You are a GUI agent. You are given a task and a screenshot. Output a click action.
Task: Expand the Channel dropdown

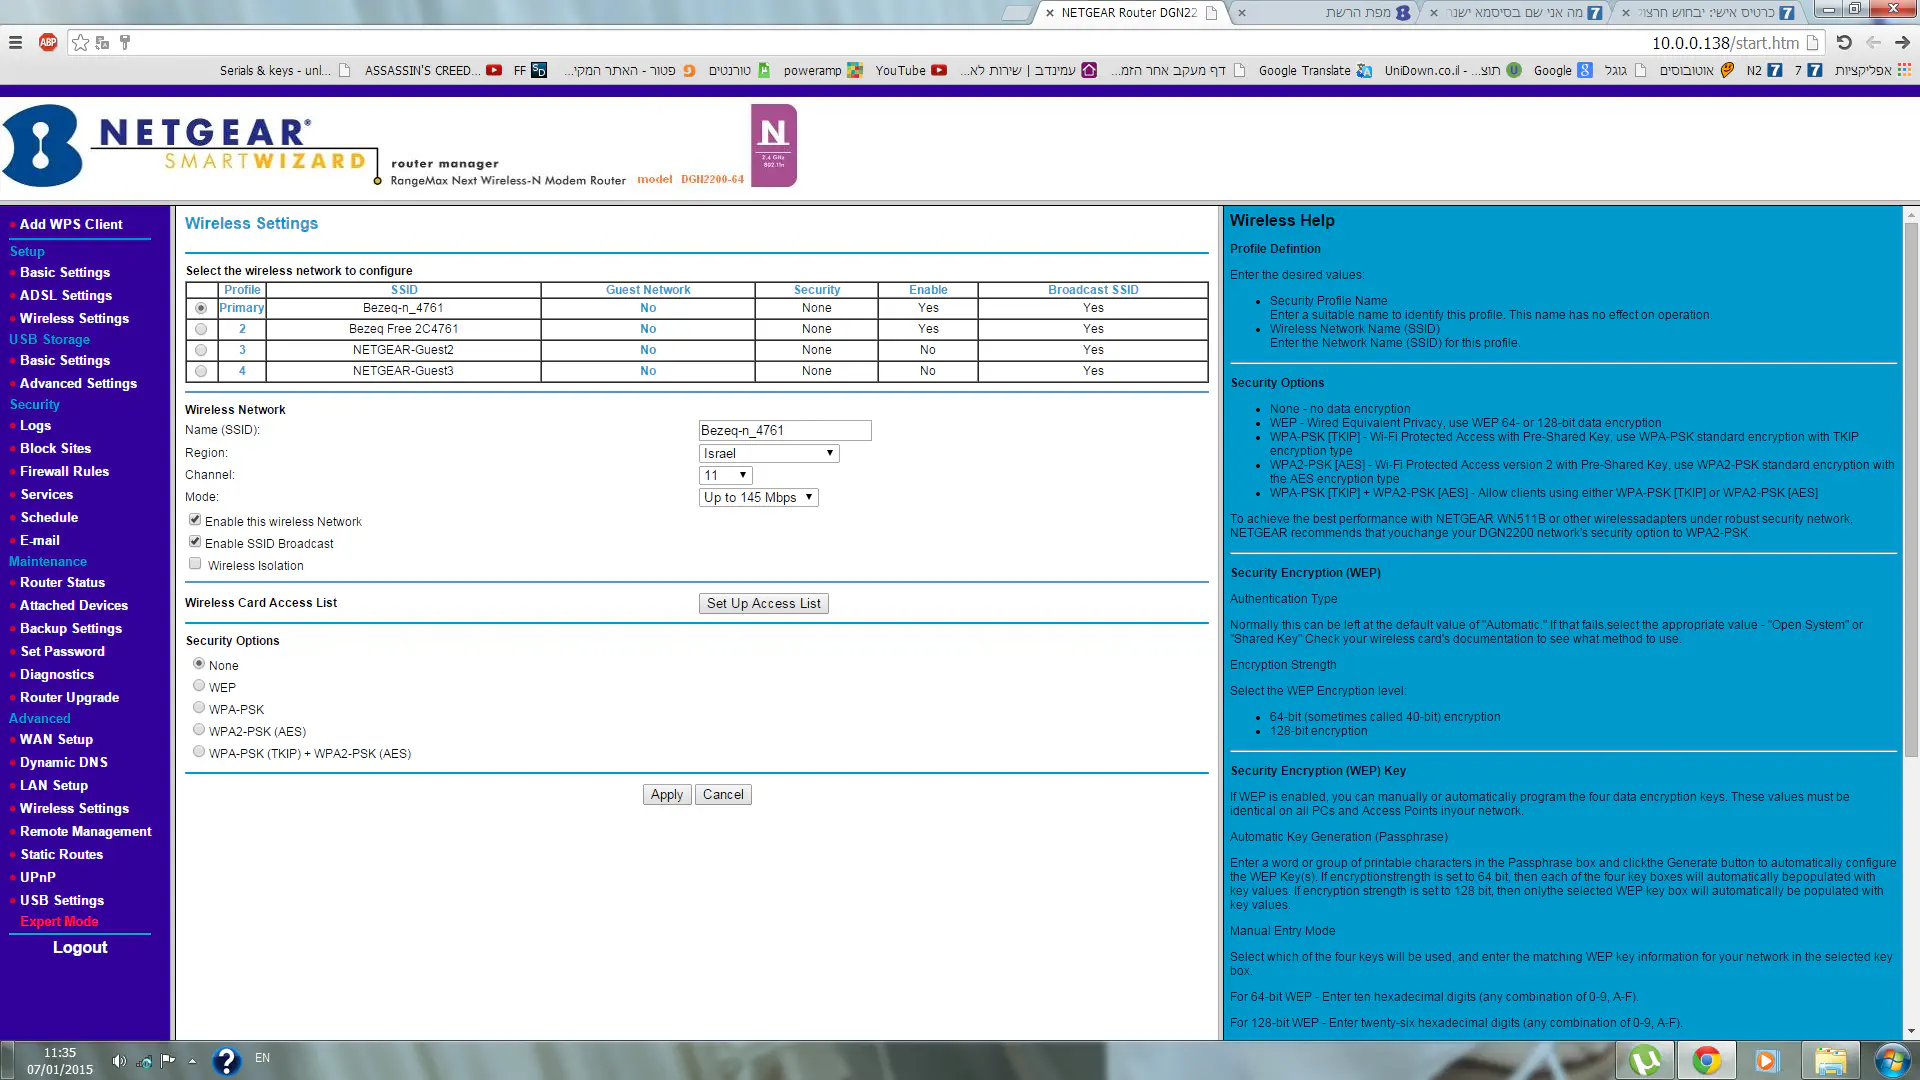point(725,475)
